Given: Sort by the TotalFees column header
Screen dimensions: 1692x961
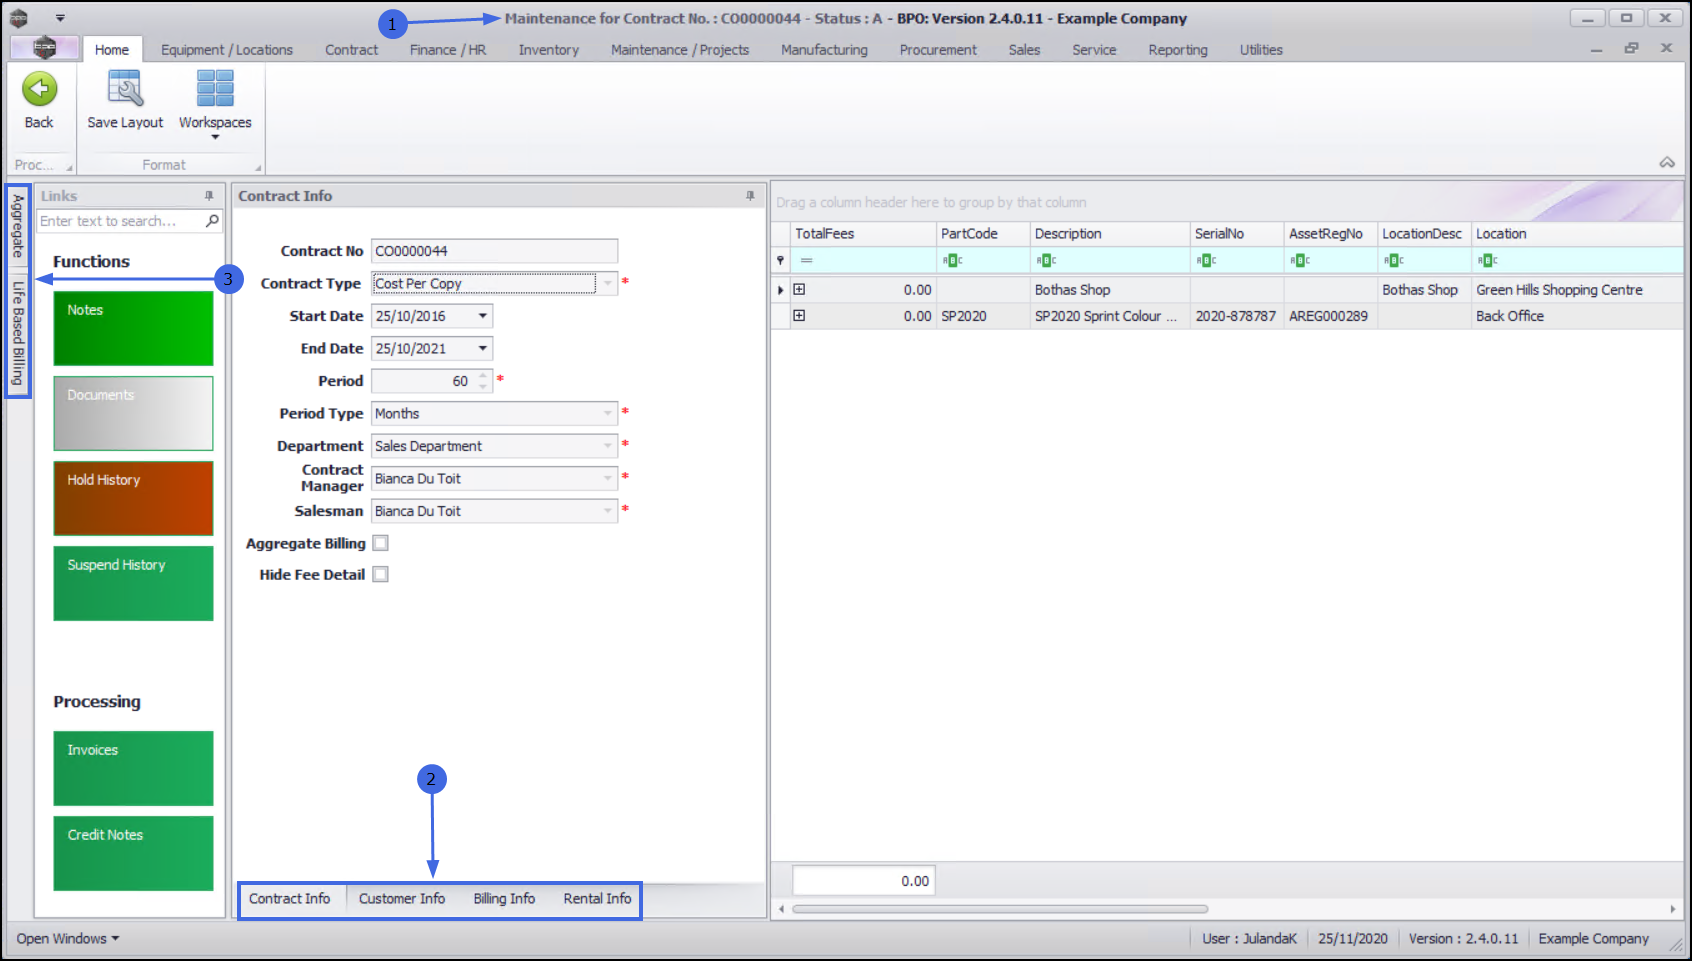Looking at the screenshot, I should [x=863, y=234].
